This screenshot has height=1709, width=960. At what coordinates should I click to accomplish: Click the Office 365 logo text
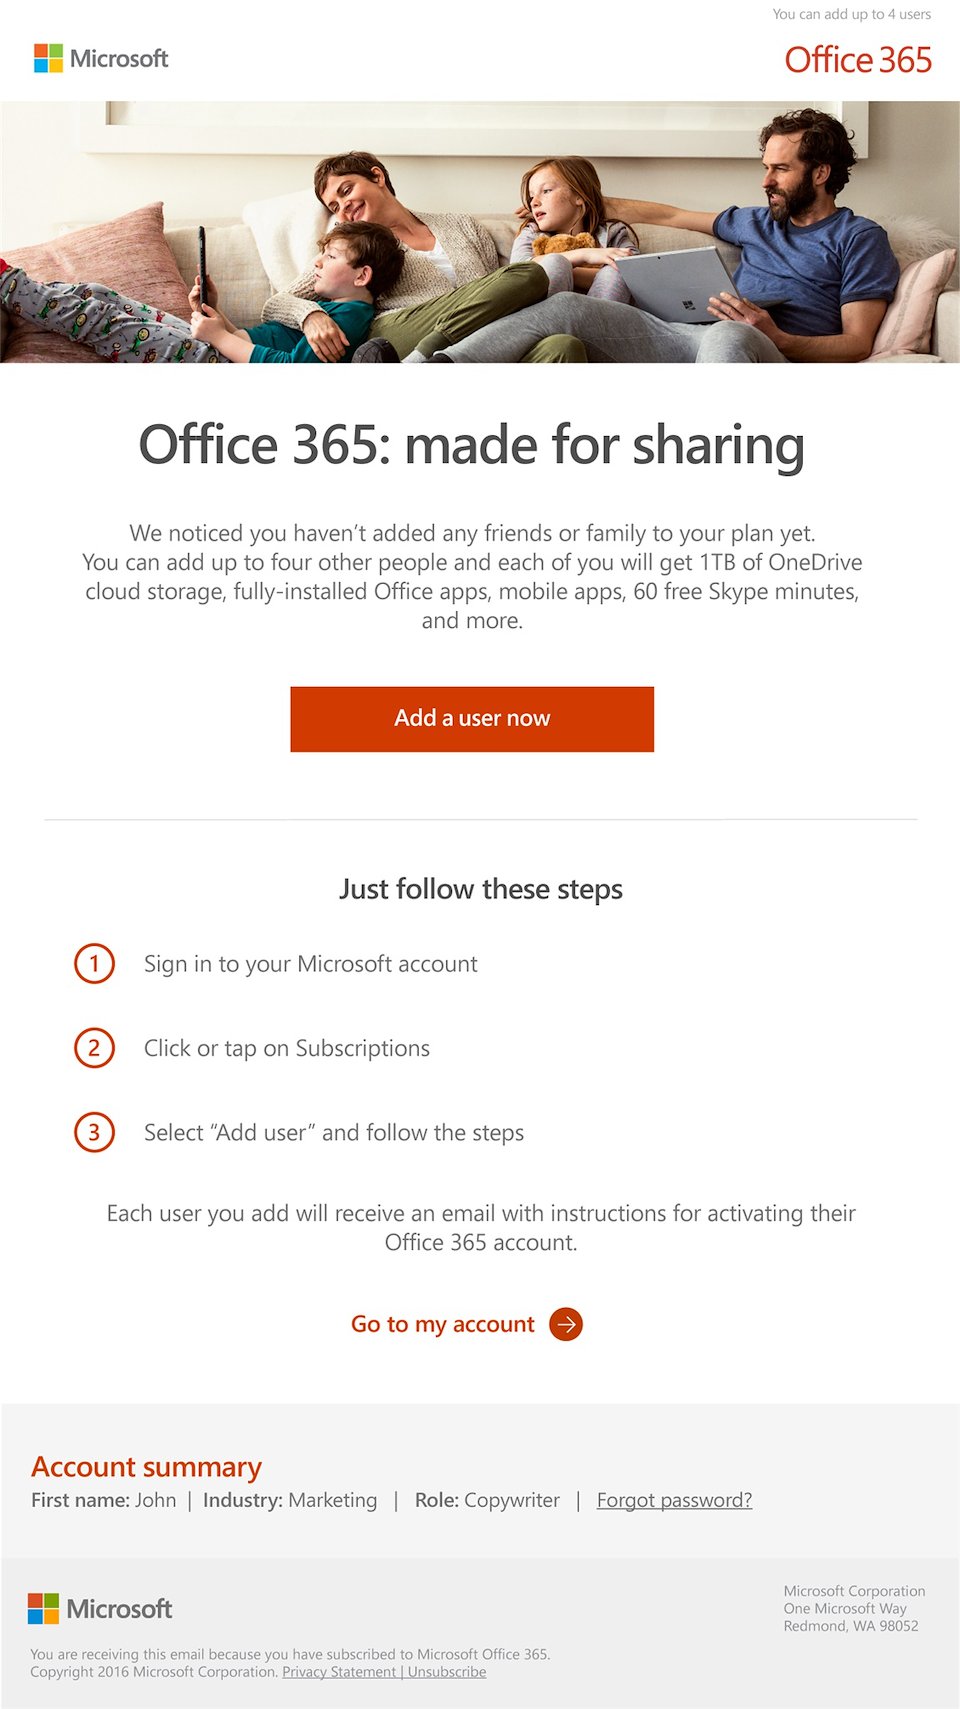[857, 60]
